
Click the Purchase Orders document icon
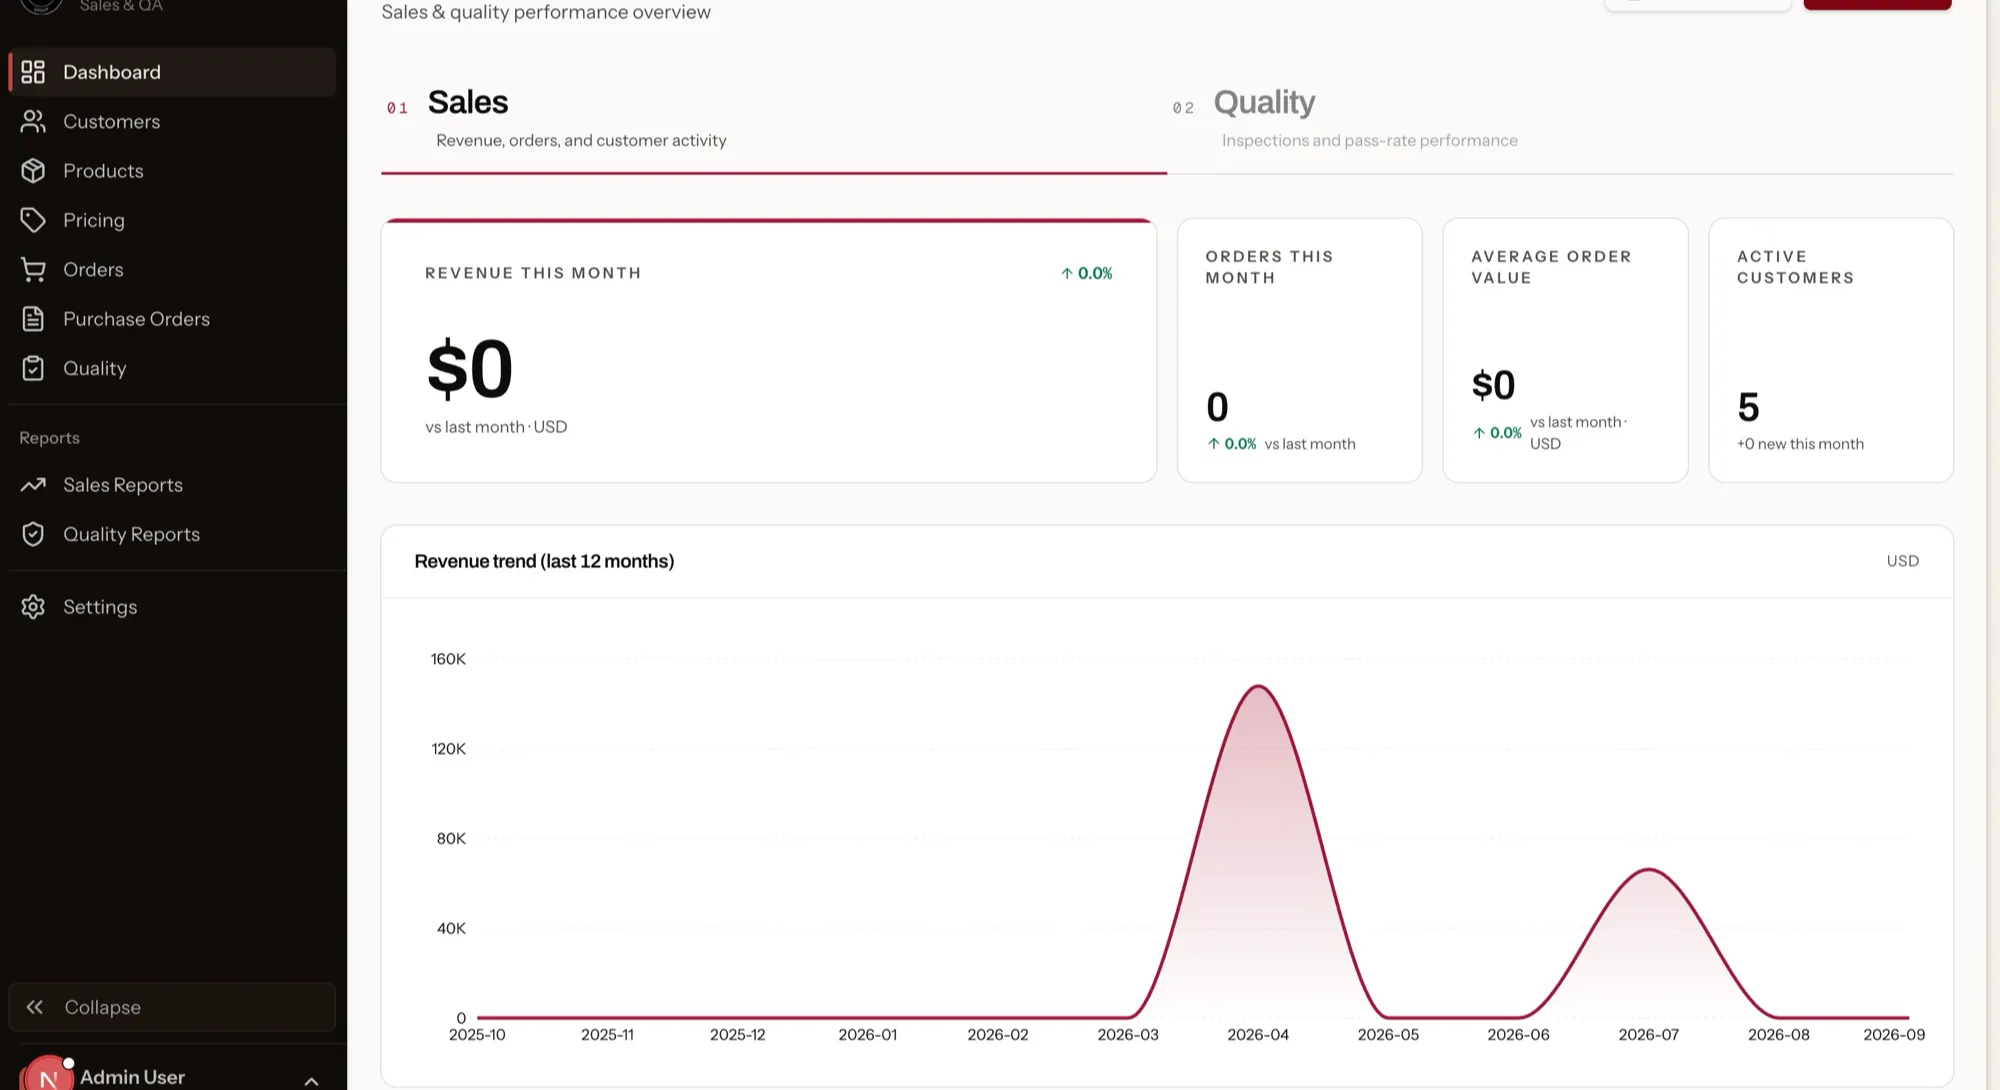tap(33, 319)
